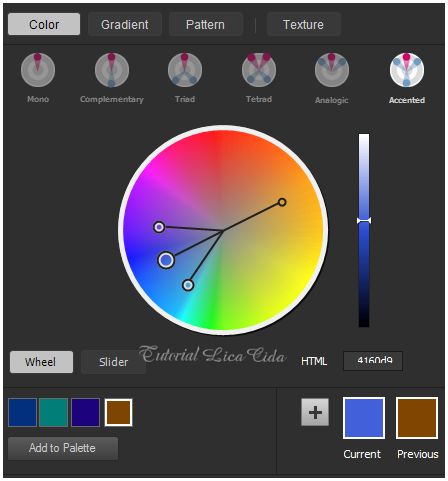Click the Accented scheme icon
Image resolution: width=448 pixels, height=481 pixels.
point(407,70)
